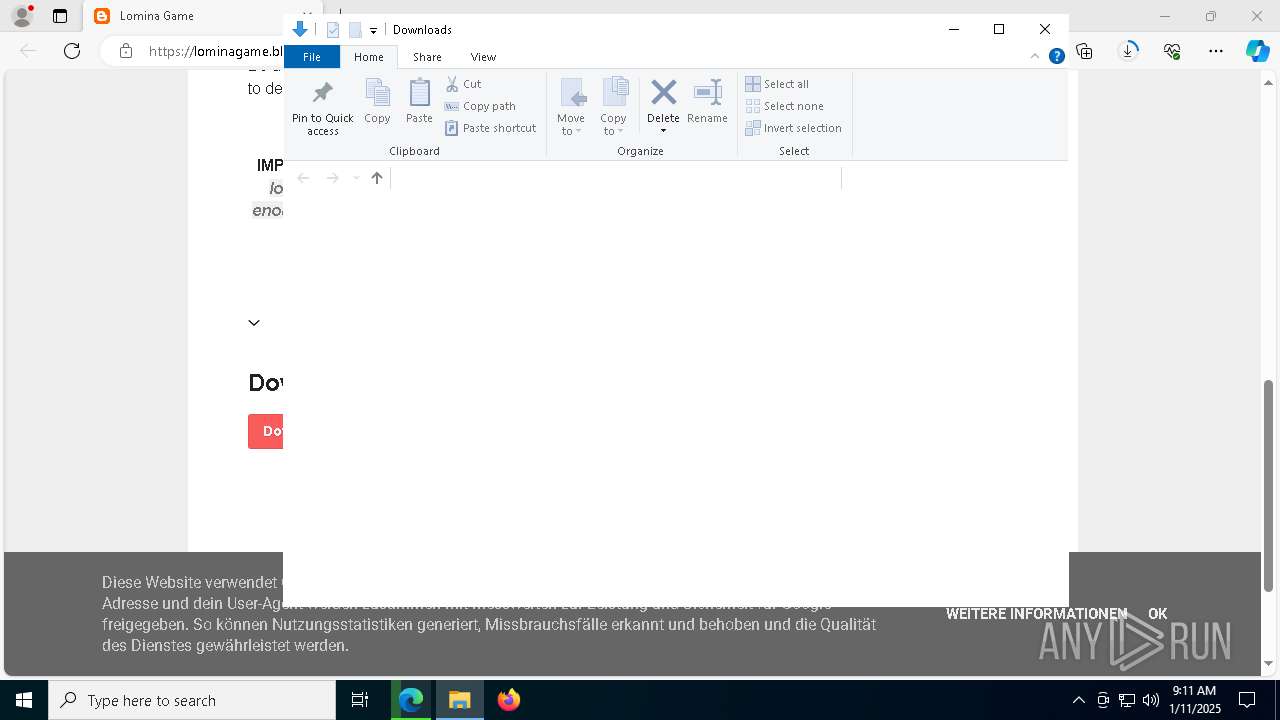Click WEITERE INFORMATIONEN cookie link
Viewport: 1280px width, 720px height.
pos(1036,614)
